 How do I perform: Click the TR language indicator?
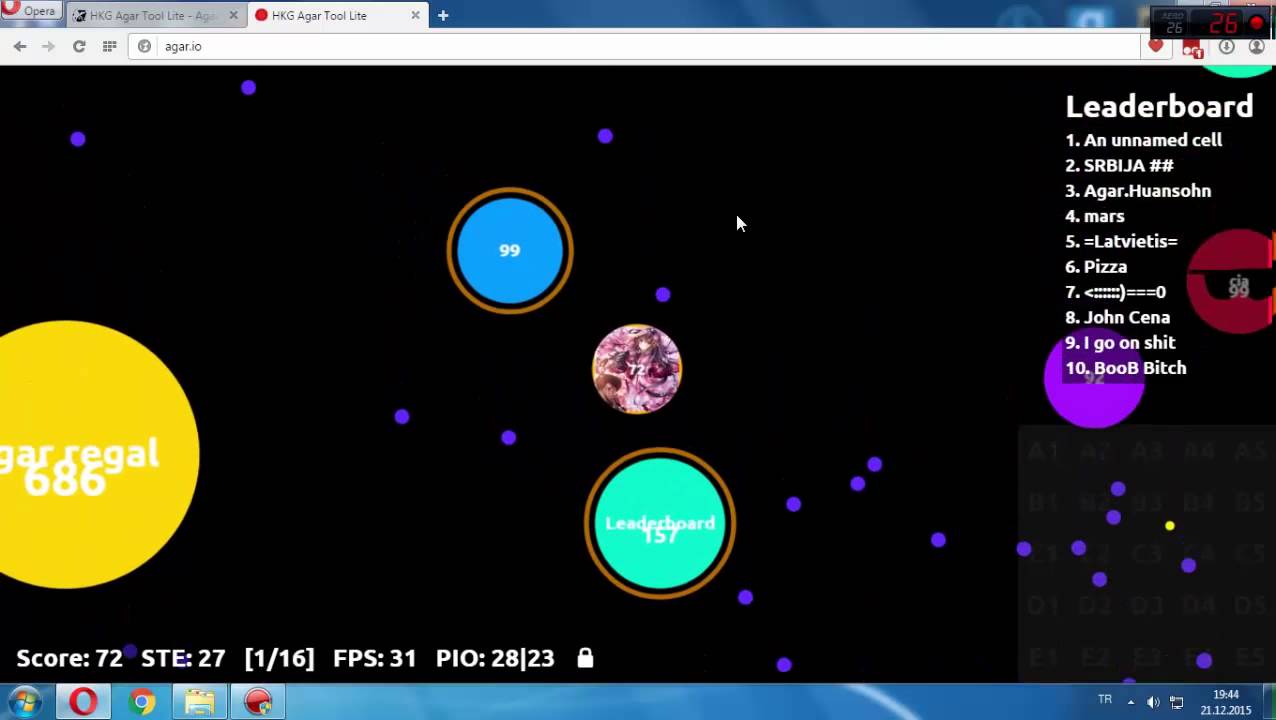(1105, 700)
